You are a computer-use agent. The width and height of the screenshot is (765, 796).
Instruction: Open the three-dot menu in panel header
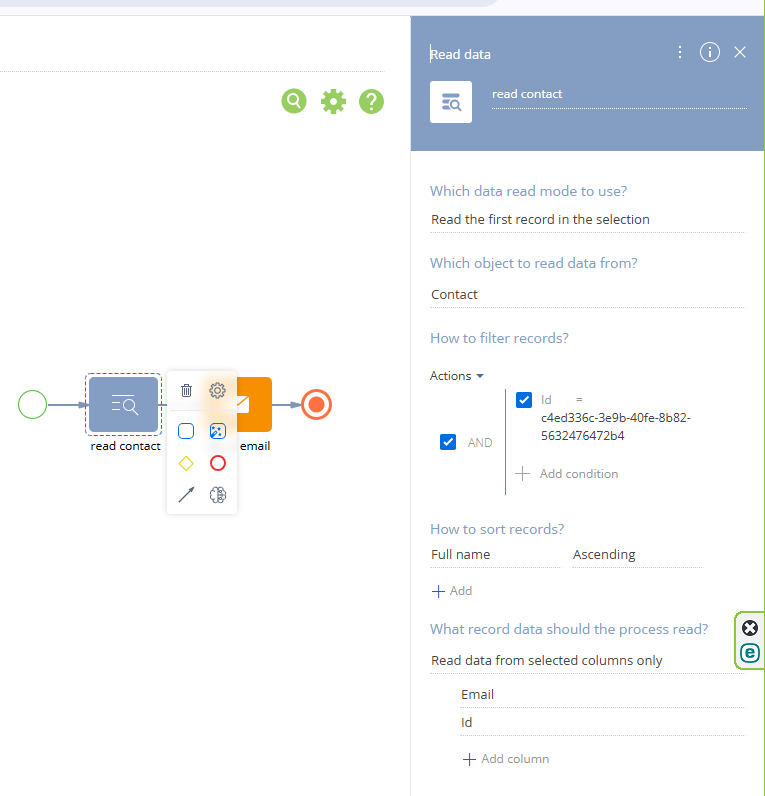pos(680,52)
